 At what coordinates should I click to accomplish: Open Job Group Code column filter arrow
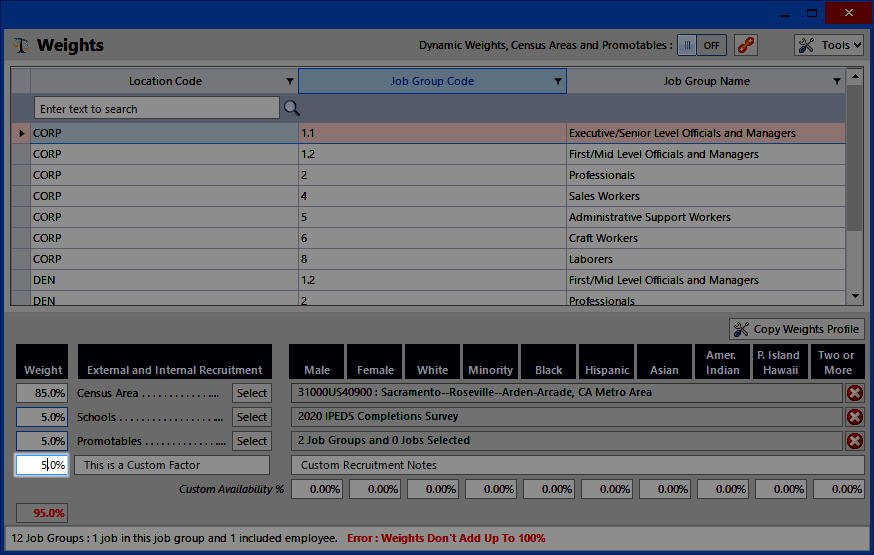click(x=558, y=82)
